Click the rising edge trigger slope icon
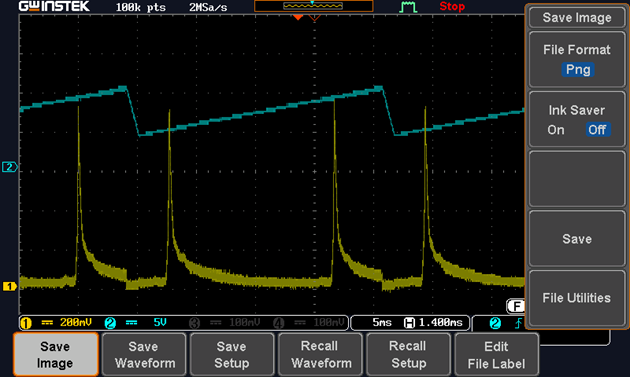Screen dimensions: 630x377 click(519, 323)
